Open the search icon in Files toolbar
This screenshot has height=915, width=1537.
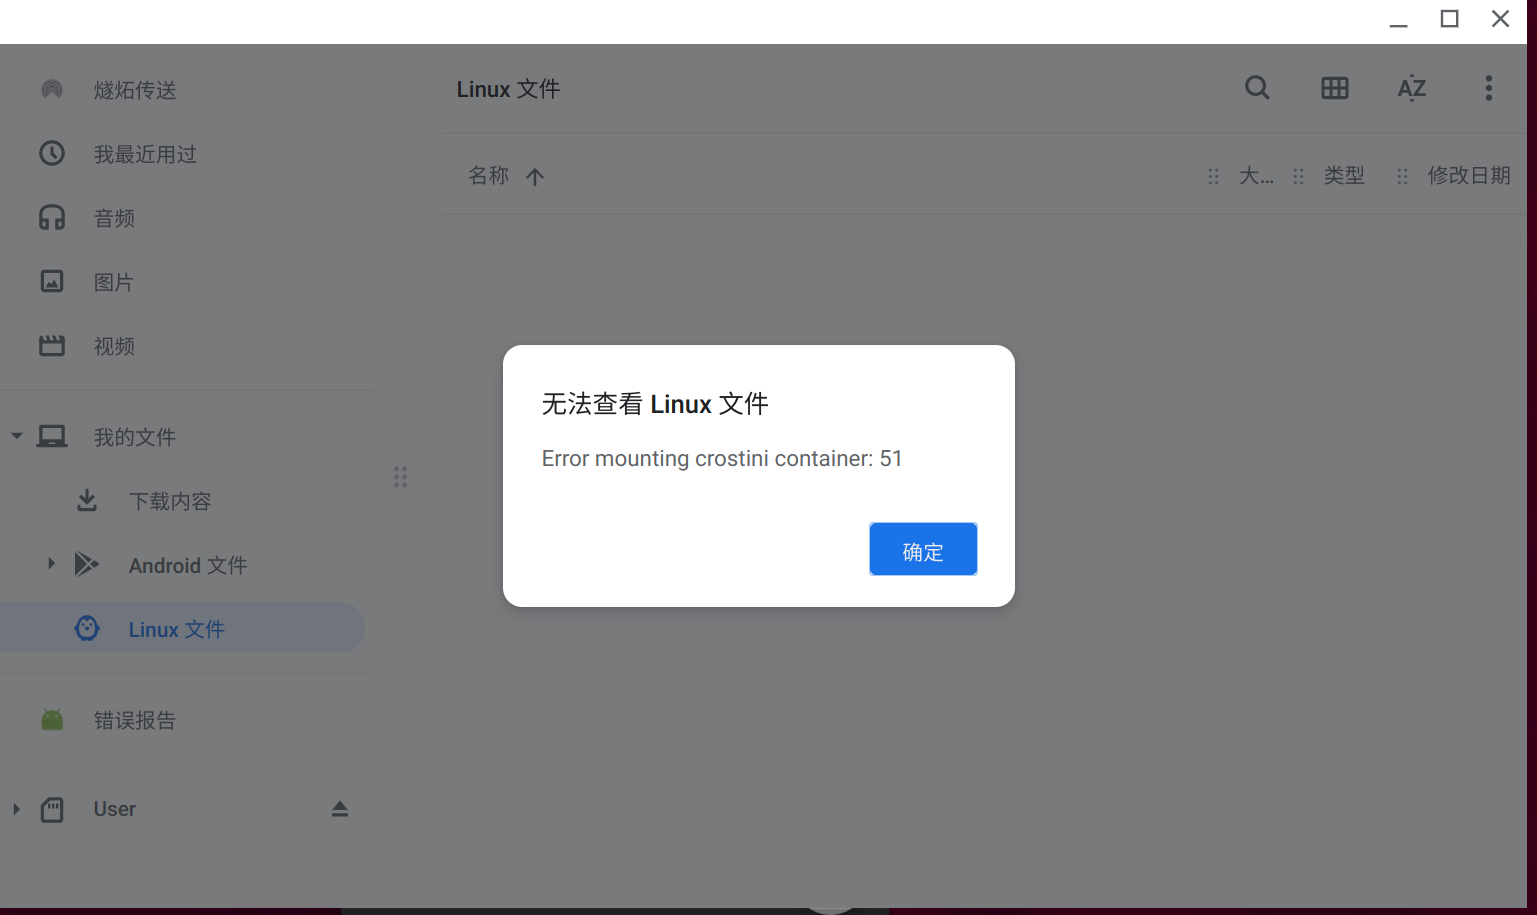point(1257,88)
